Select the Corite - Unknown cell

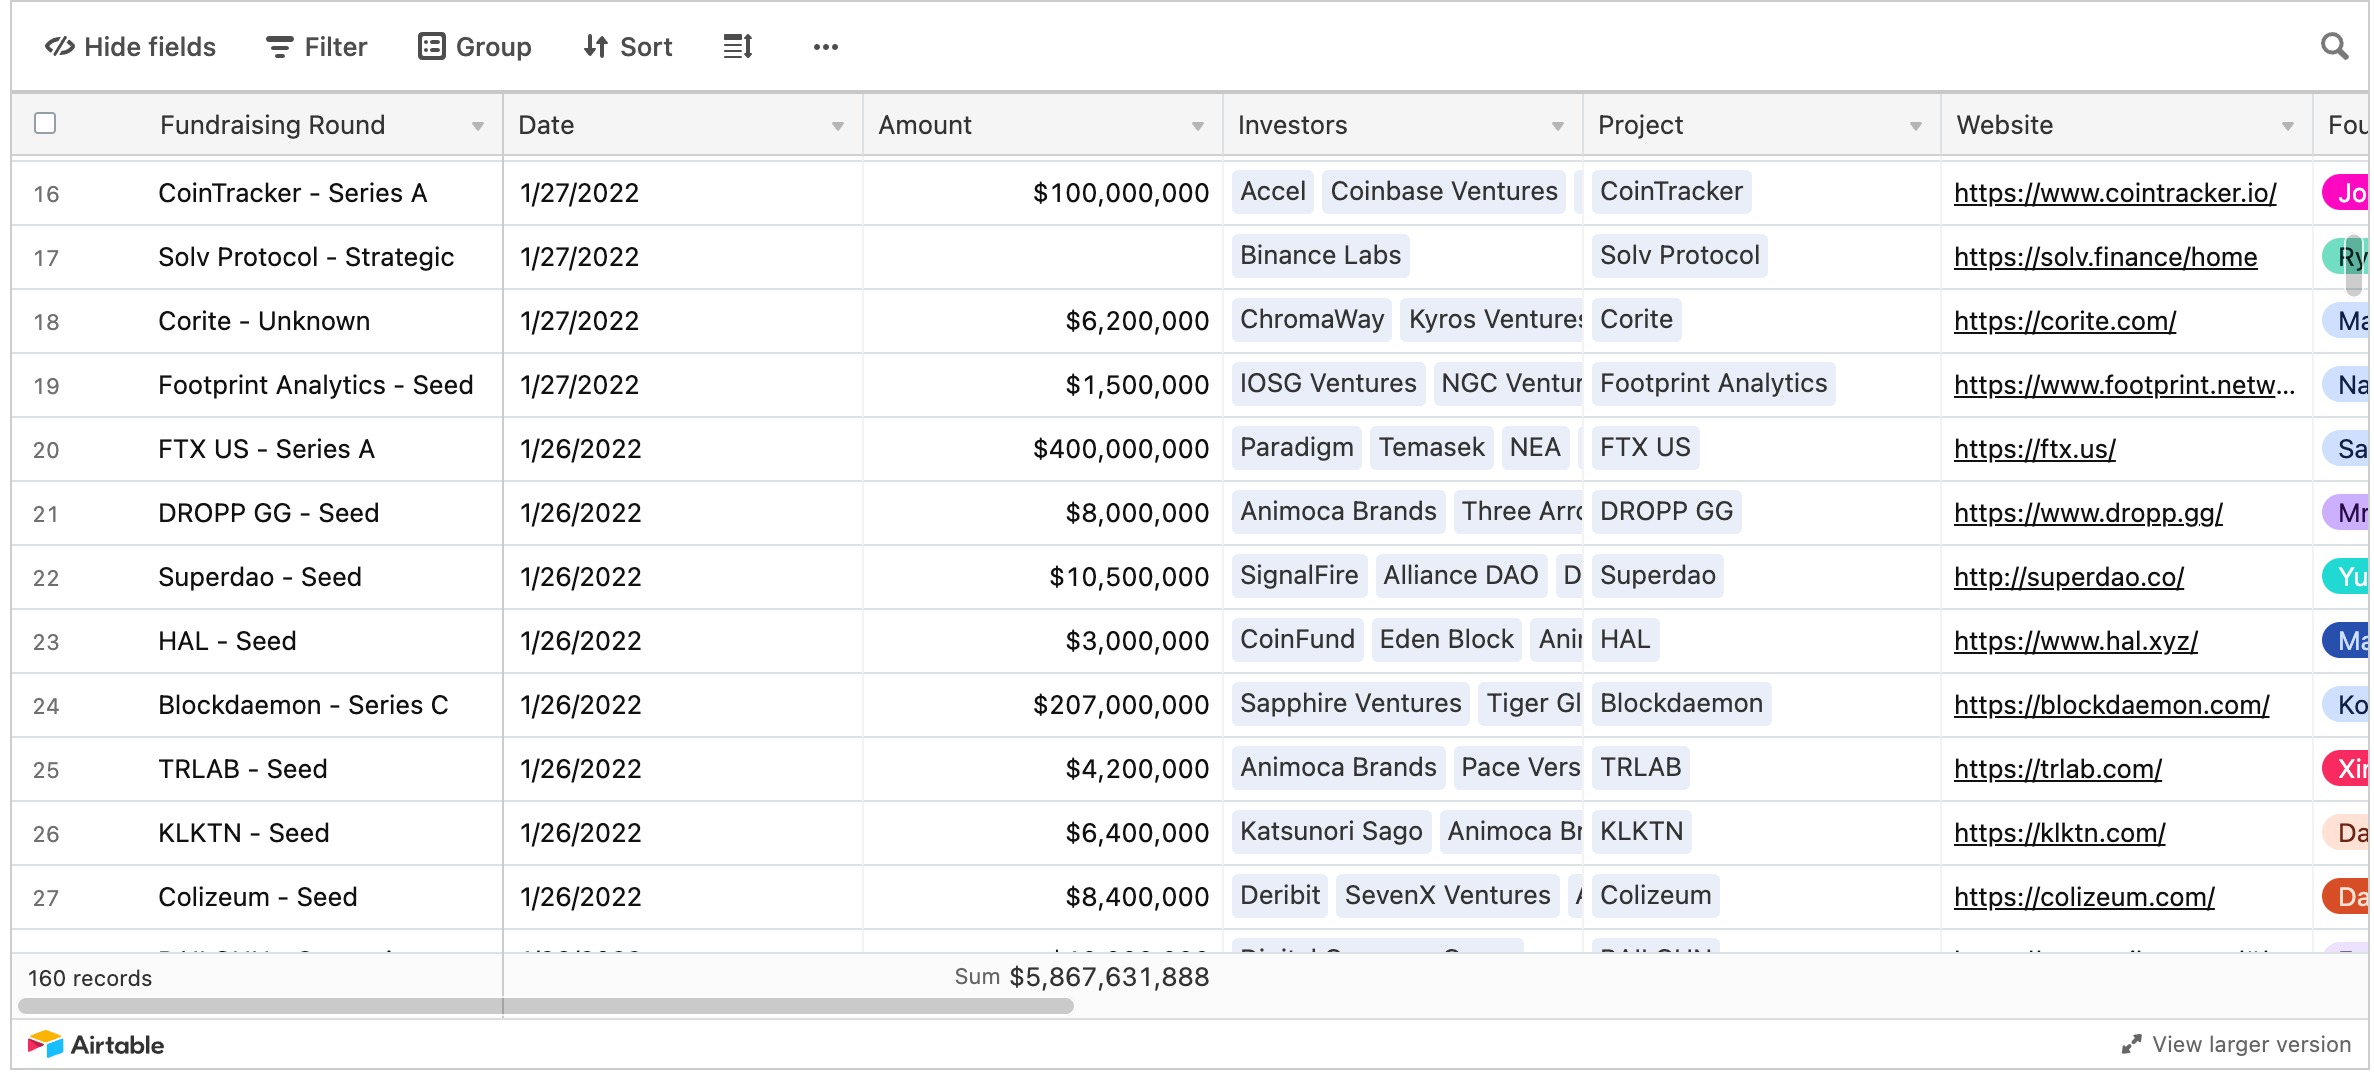tap(264, 321)
